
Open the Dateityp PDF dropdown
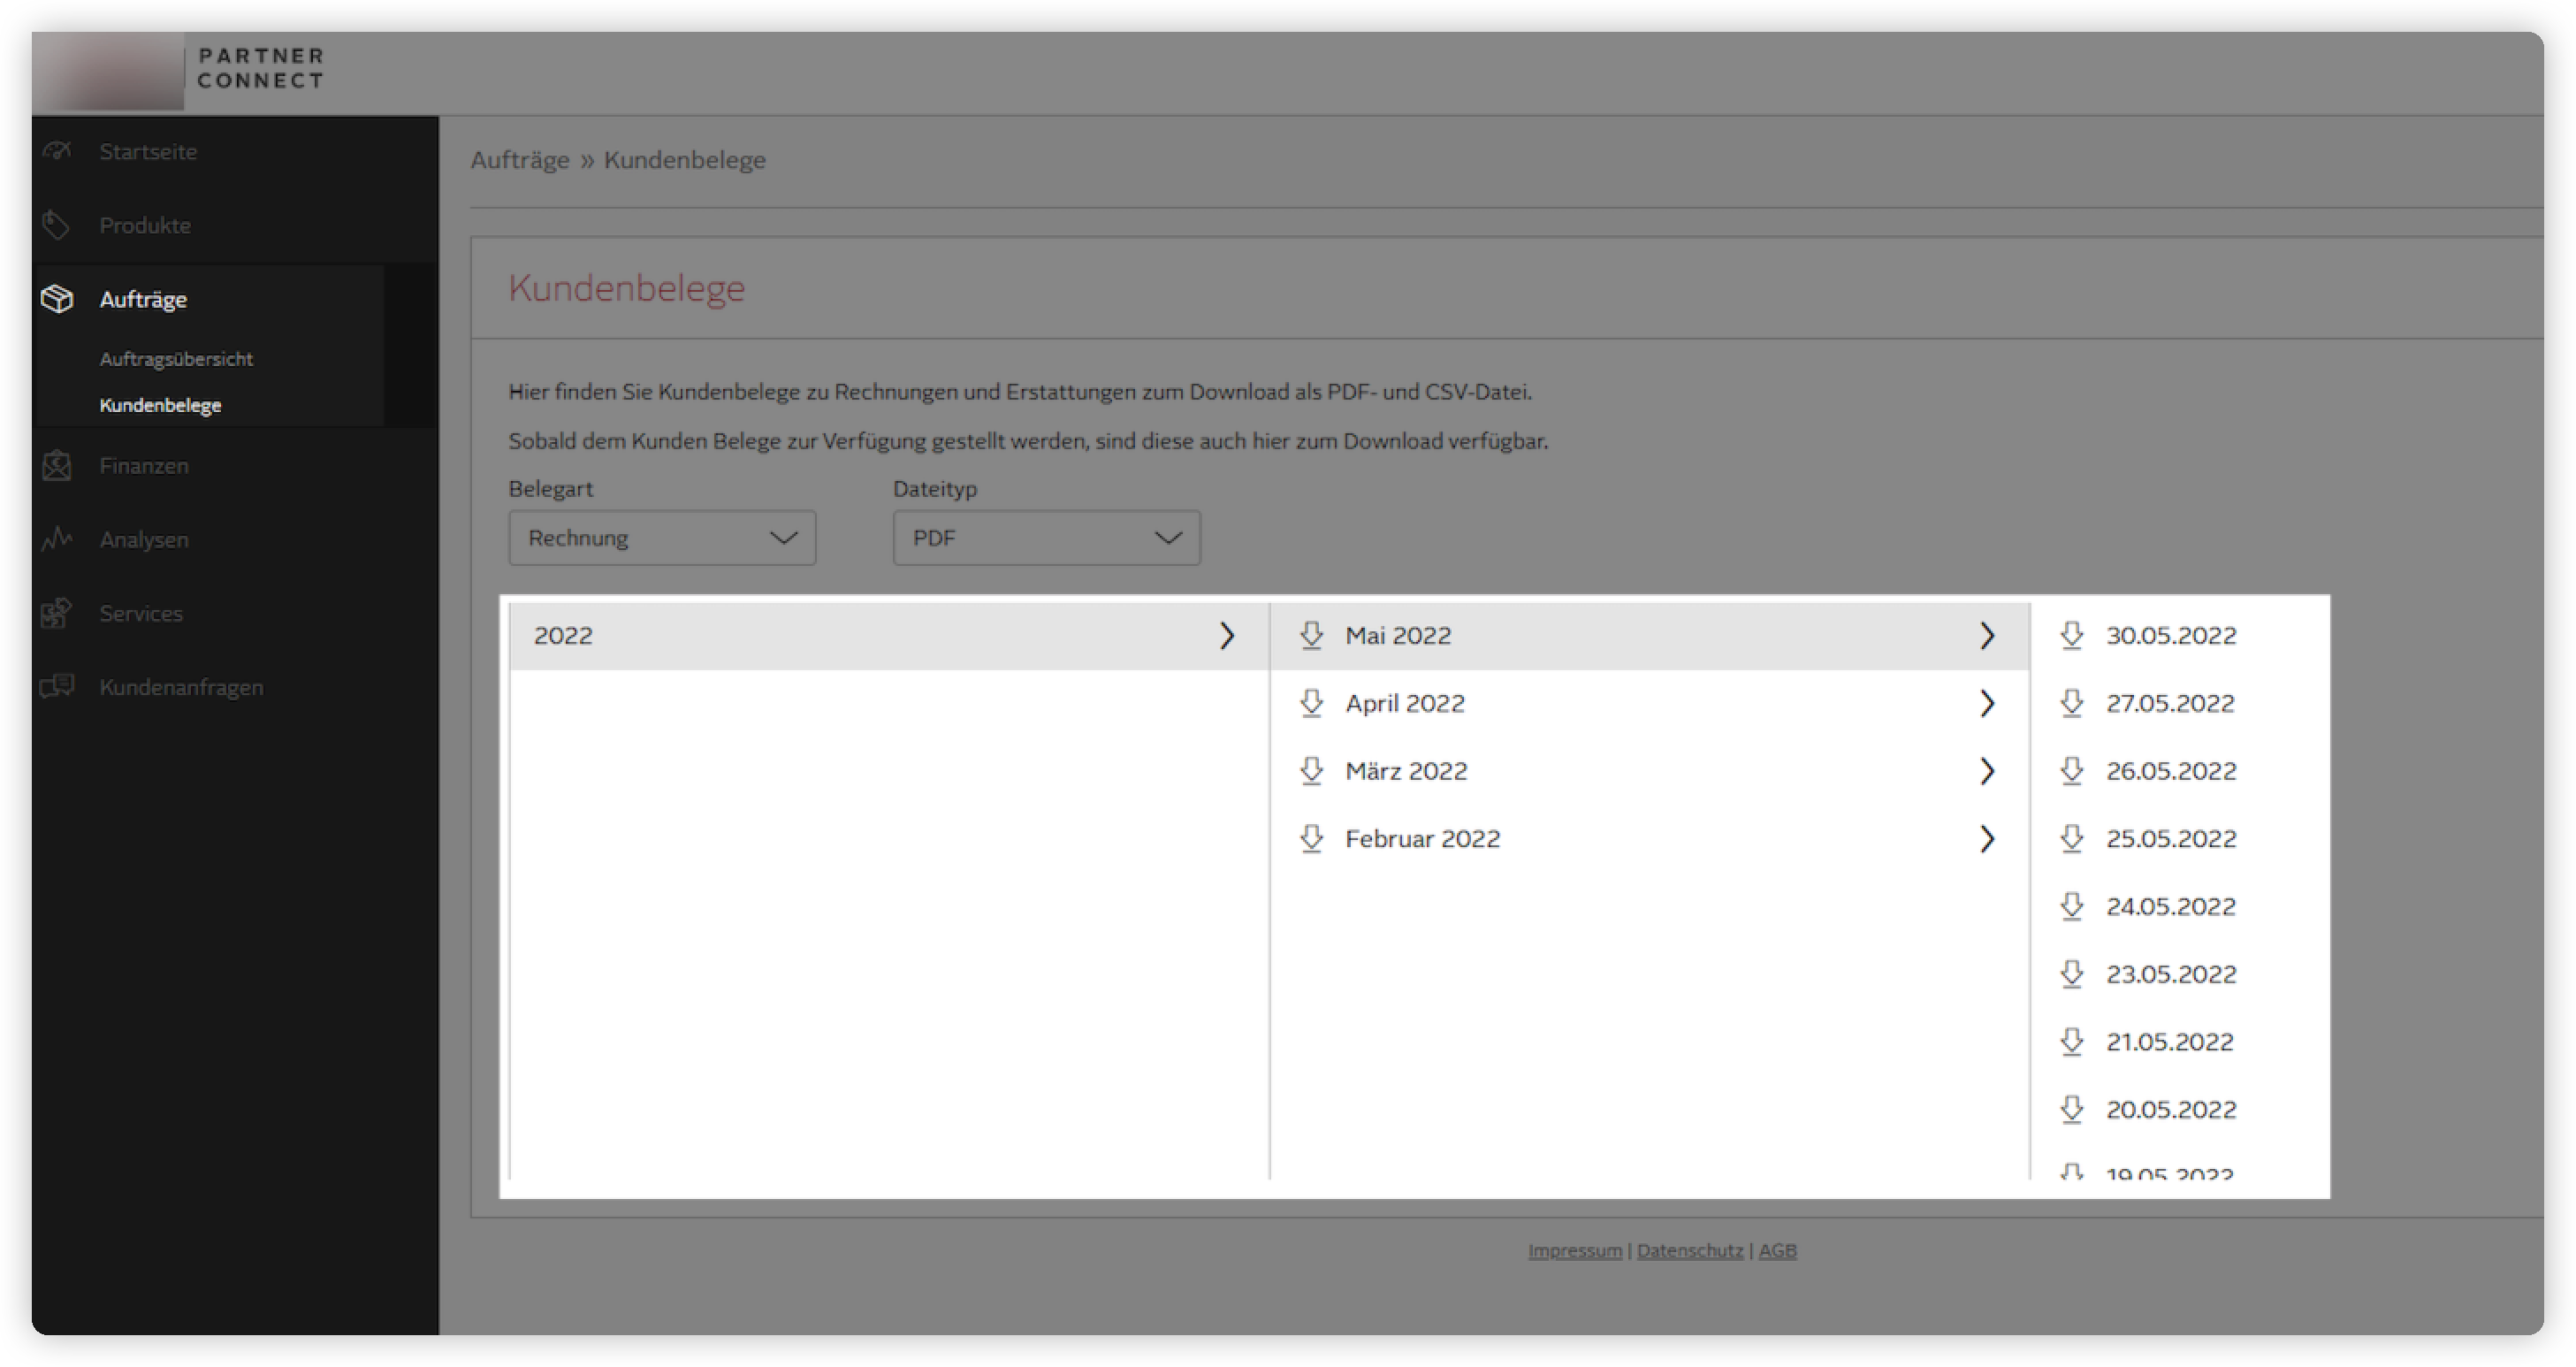click(1045, 538)
